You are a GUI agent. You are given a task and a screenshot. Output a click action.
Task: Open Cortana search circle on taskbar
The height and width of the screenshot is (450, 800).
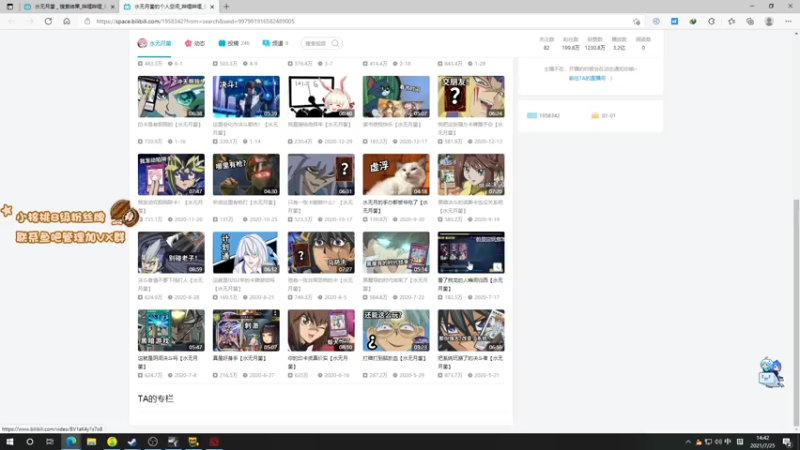click(30, 442)
